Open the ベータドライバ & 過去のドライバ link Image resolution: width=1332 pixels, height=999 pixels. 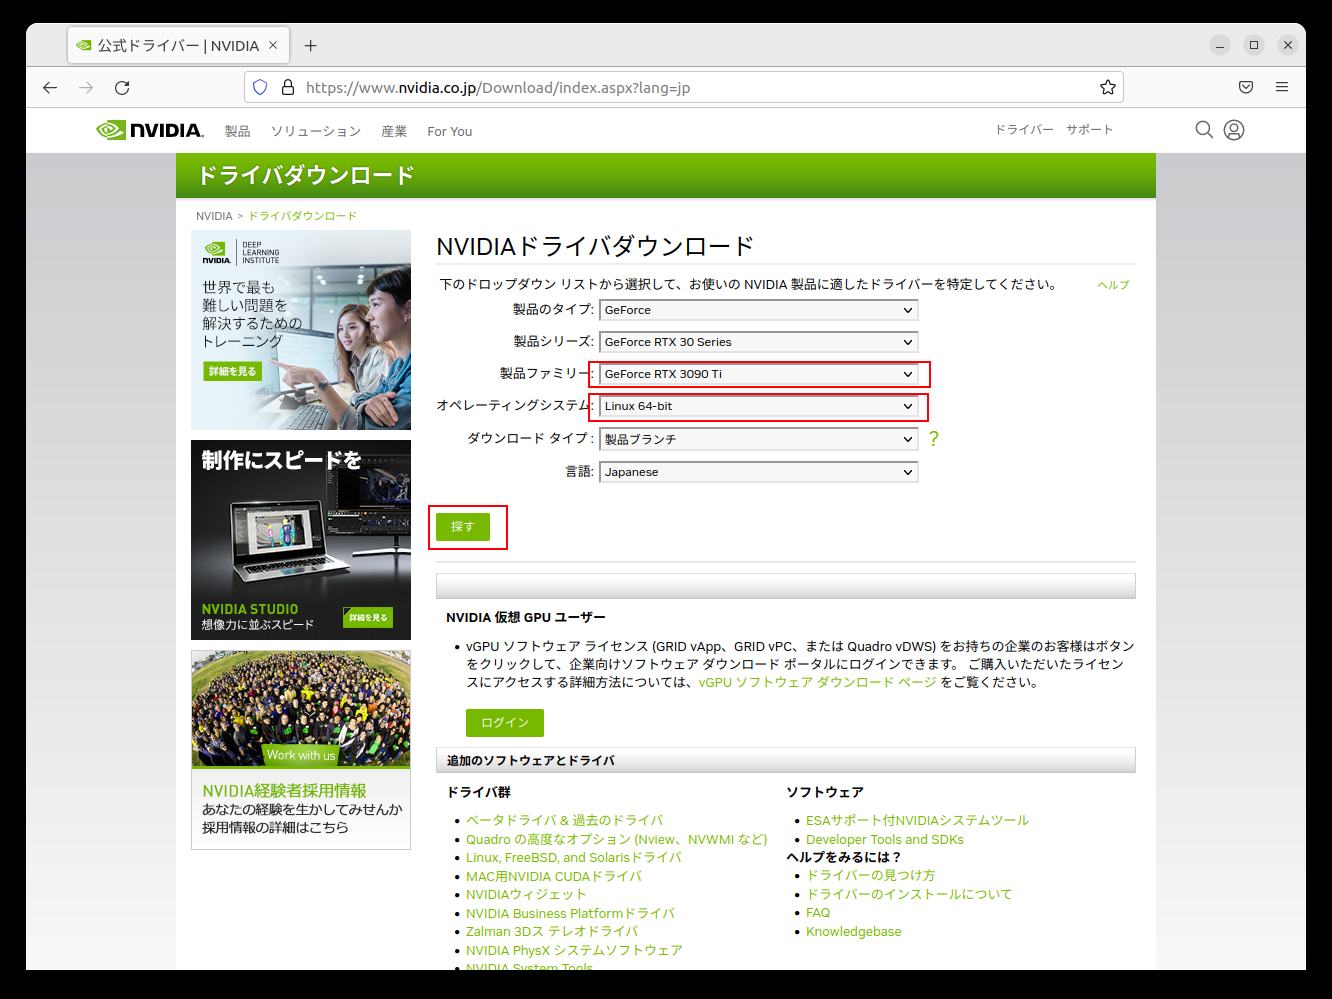[565, 821]
